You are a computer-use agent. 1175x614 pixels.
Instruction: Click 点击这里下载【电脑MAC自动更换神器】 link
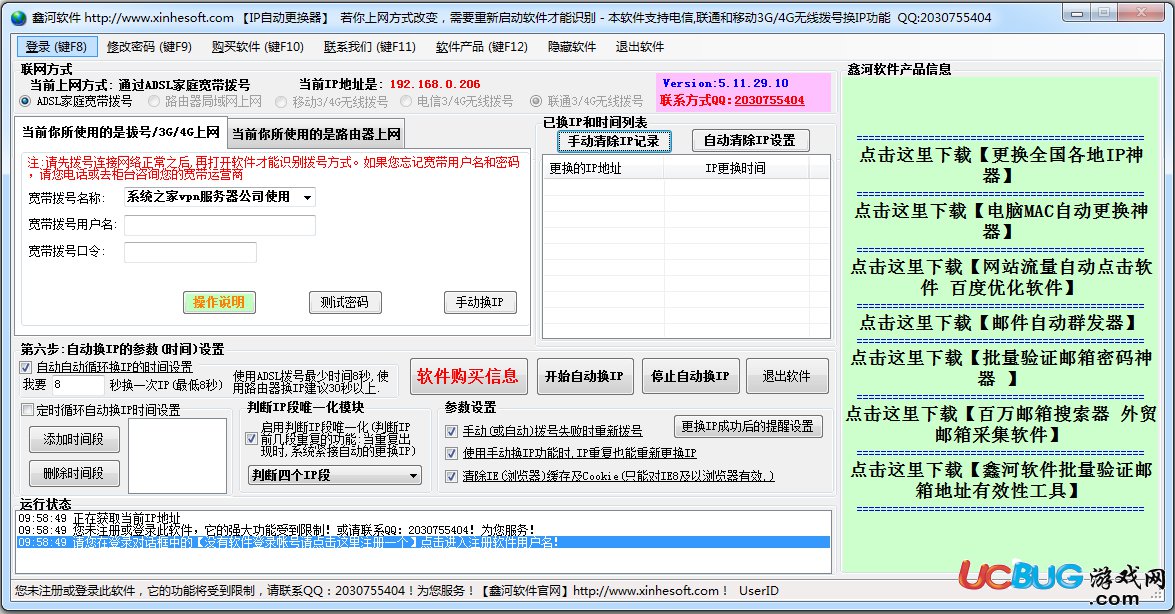click(1000, 222)
